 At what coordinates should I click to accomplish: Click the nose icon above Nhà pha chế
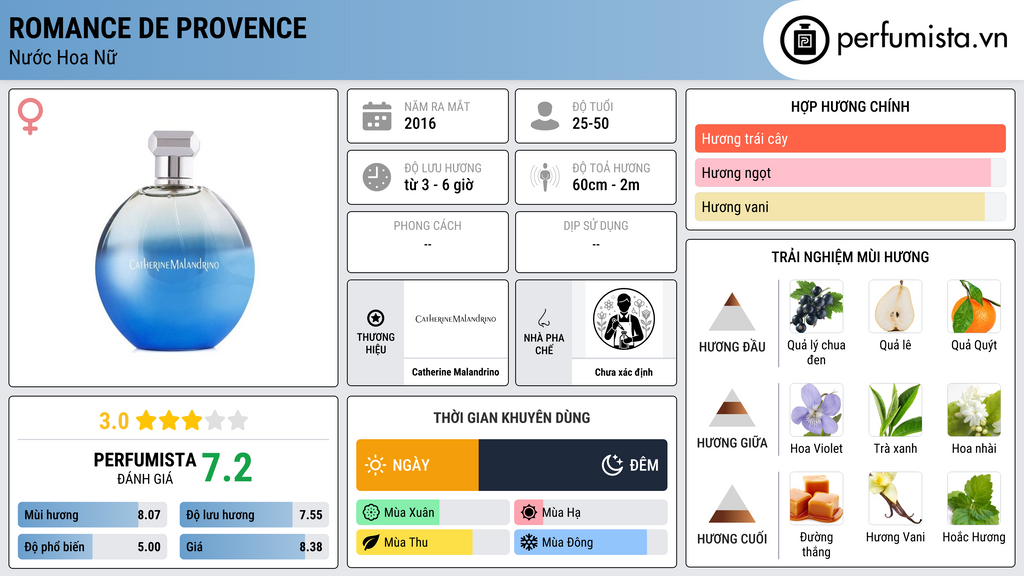point(543,318)
